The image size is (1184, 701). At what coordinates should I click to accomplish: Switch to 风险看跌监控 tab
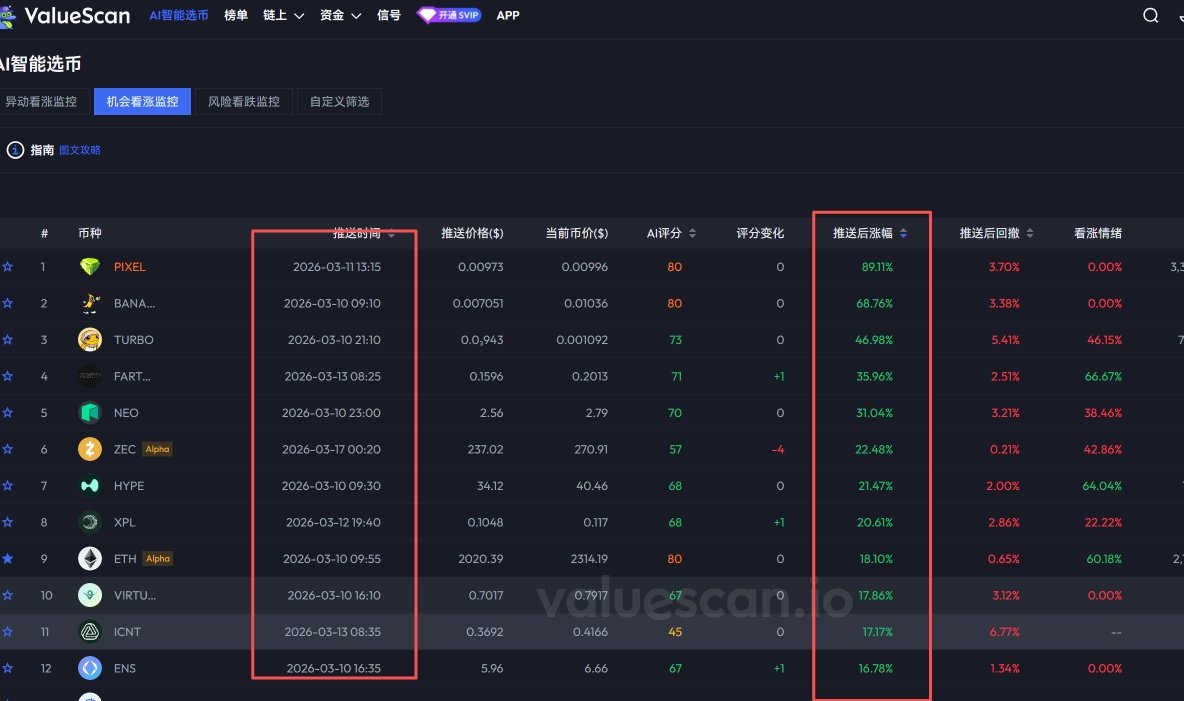[244, 101]
